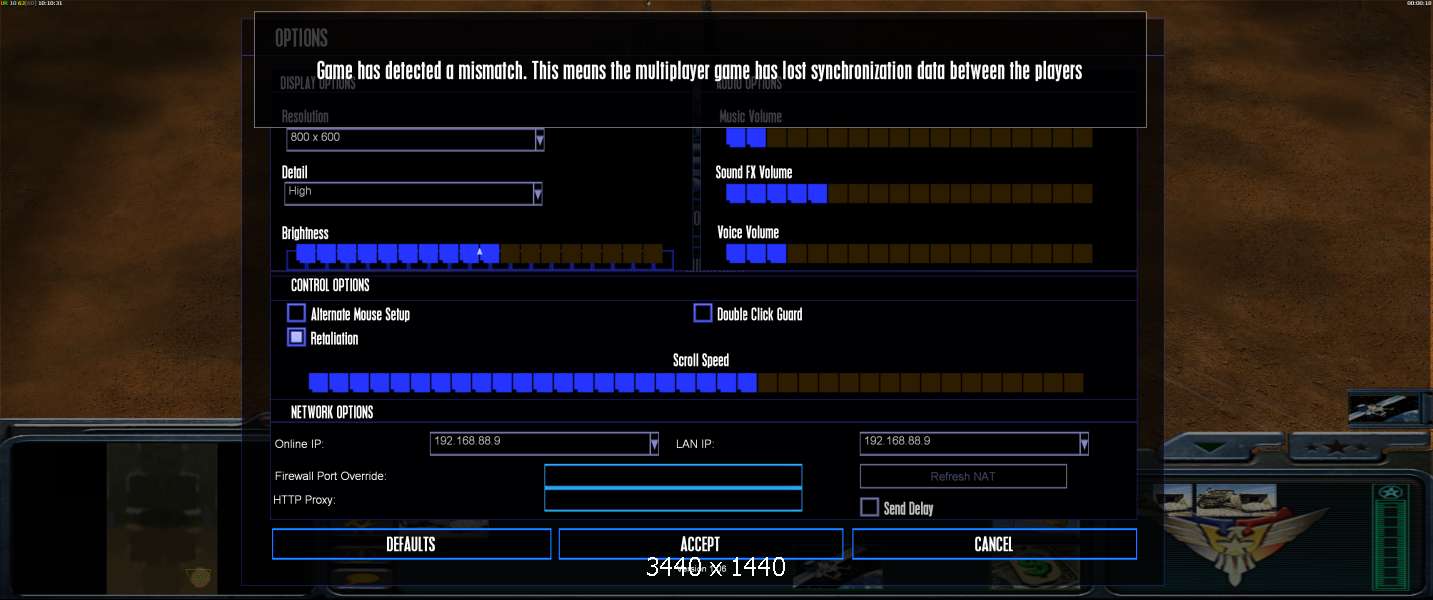Click the Defaults button
Screen dimensions: 1433x600
point(411,544)
